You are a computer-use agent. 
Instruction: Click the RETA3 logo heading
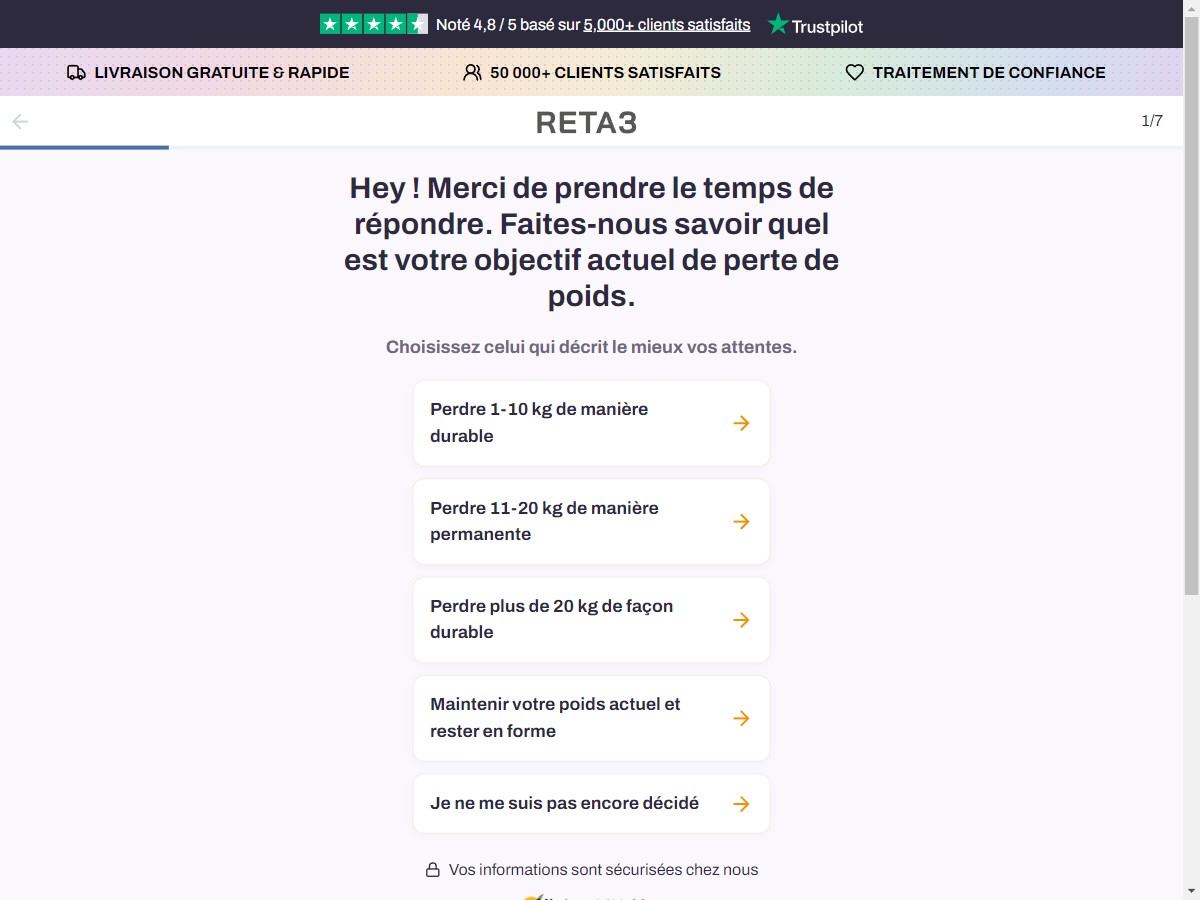click(x=587, y=123)
